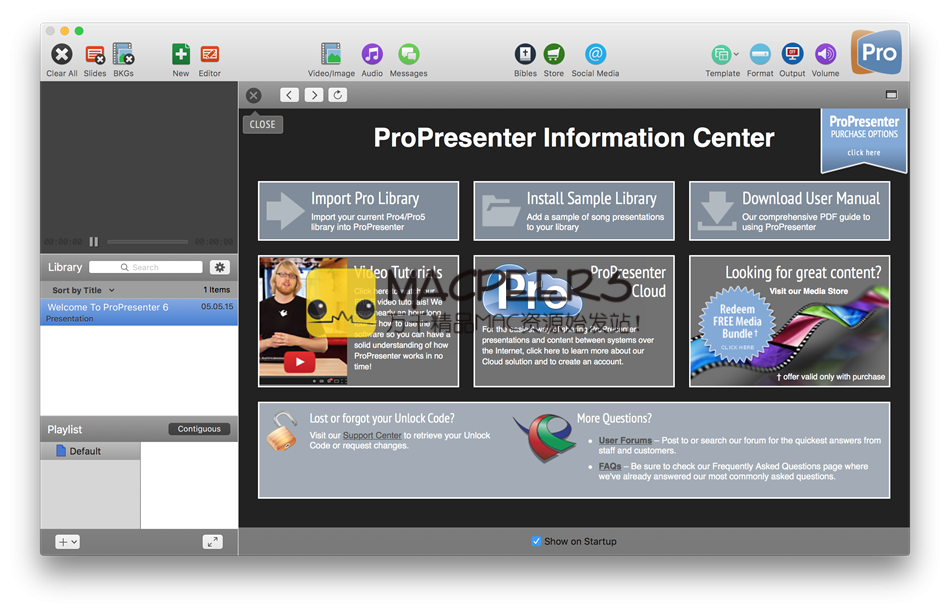Image resolution: width=950 pixels, height=612 pixels.
Task: Open Format options
Action: (760, 55)
